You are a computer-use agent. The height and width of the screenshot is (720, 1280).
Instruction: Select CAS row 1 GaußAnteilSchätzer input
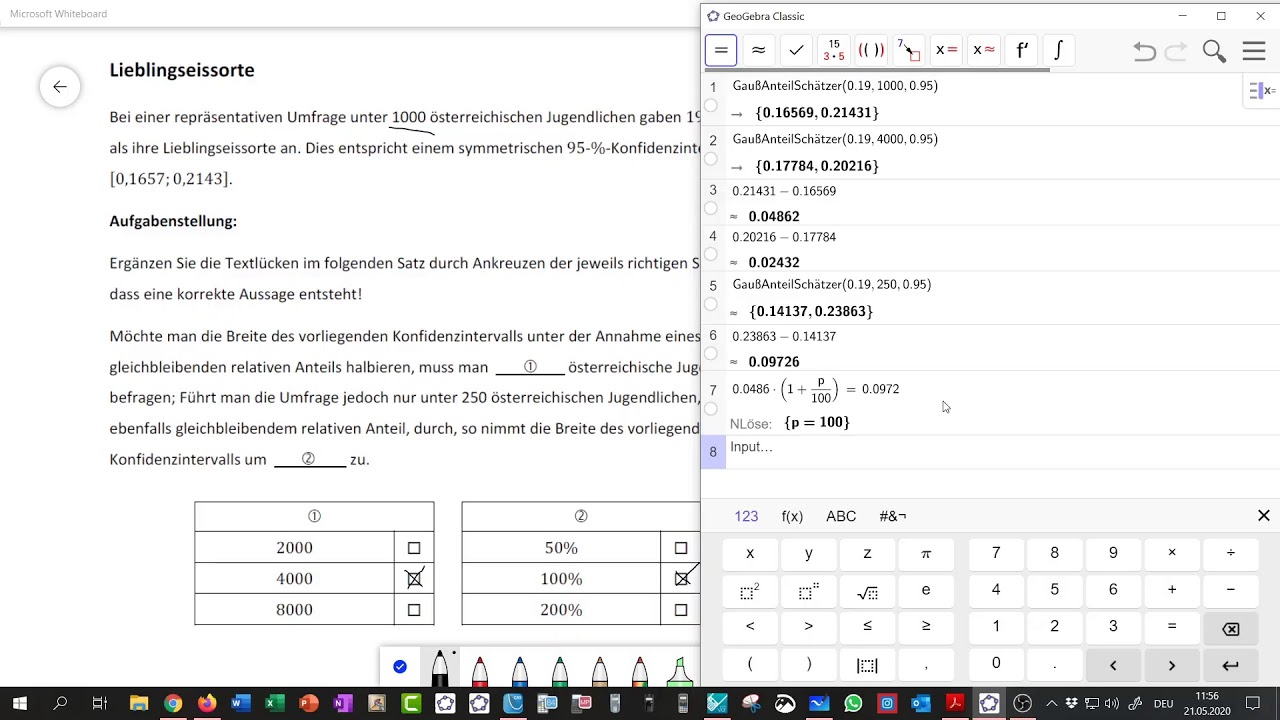pos(835,86)
